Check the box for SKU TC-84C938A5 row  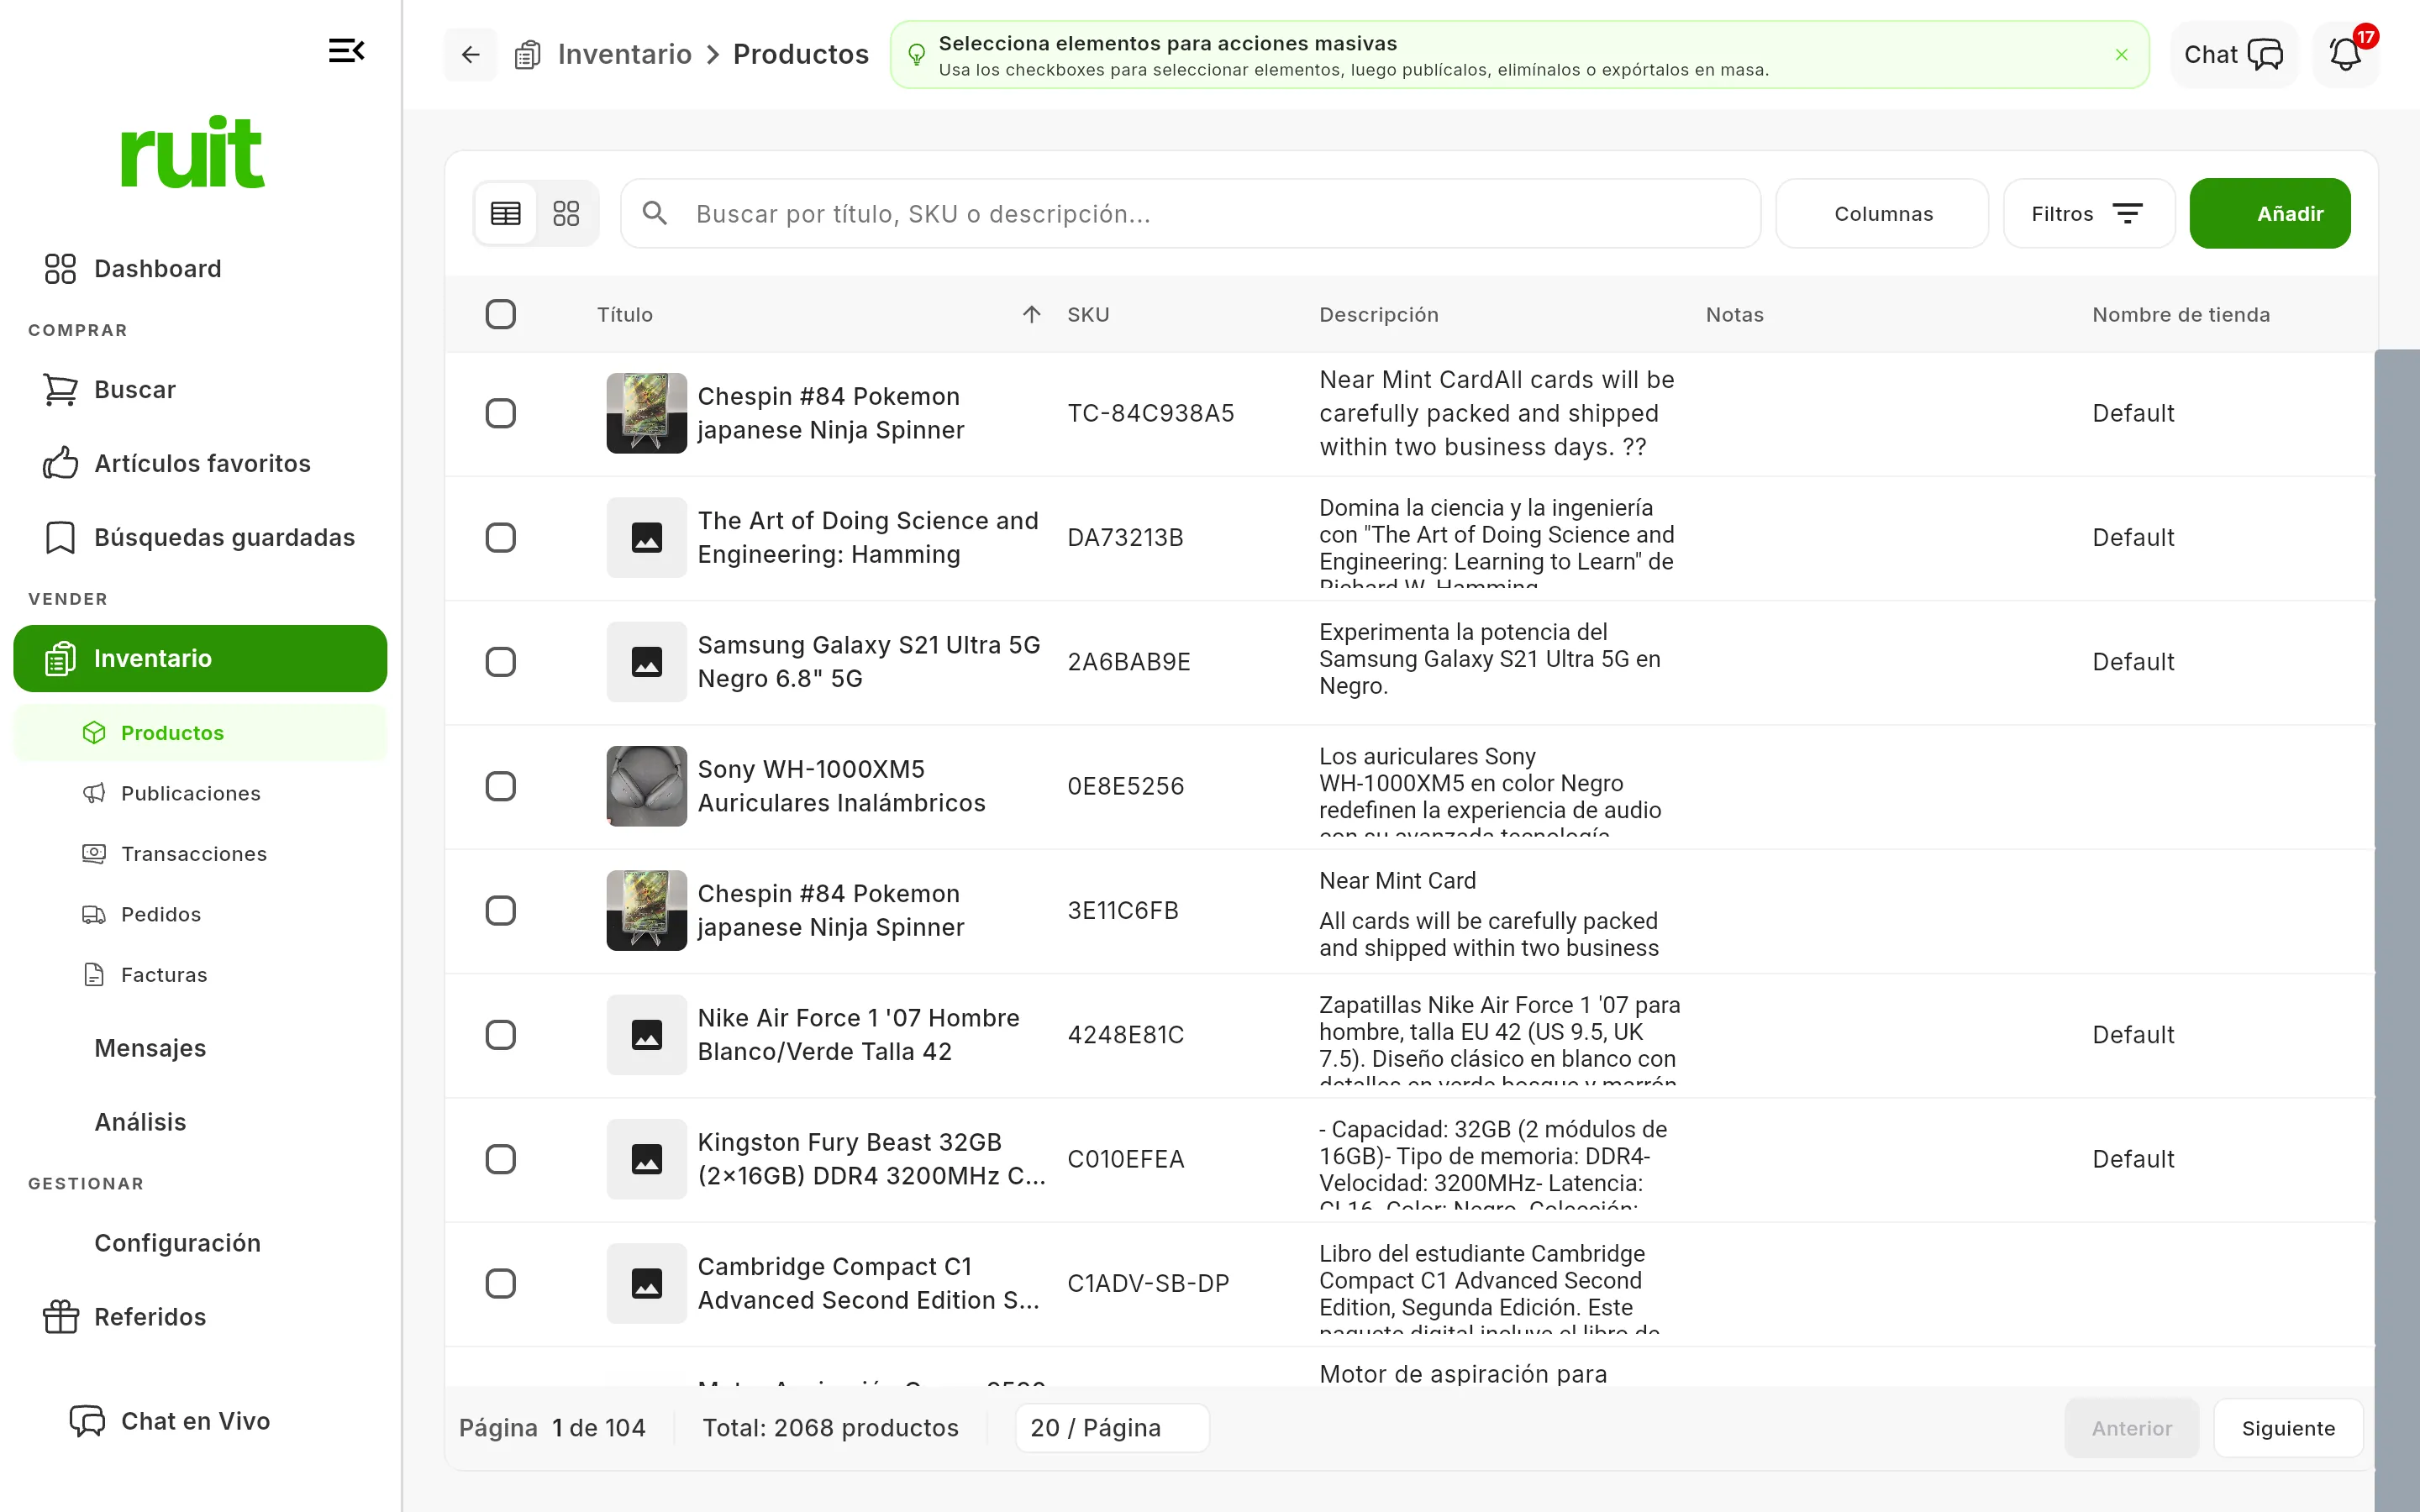pyautogui.click(x=501, y=413)
